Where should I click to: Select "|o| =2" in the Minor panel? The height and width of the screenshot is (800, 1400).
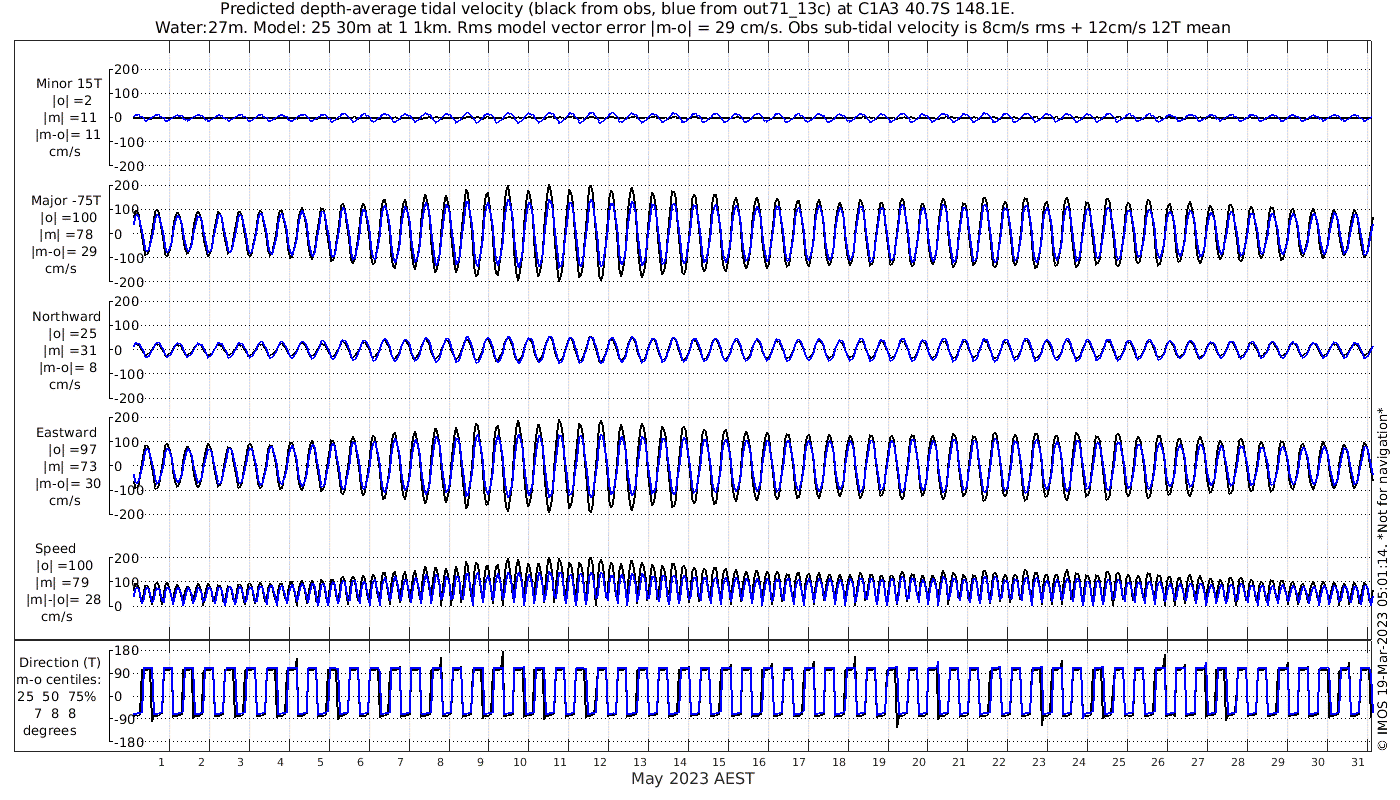pos(72,100)
